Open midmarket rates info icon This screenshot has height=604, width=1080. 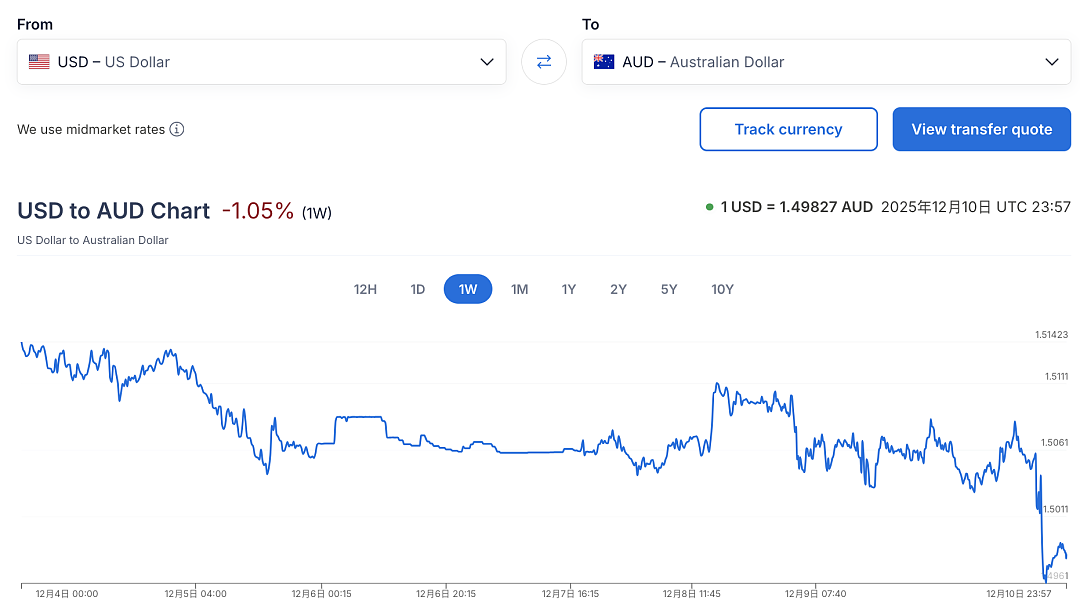(x=177, y=129)
